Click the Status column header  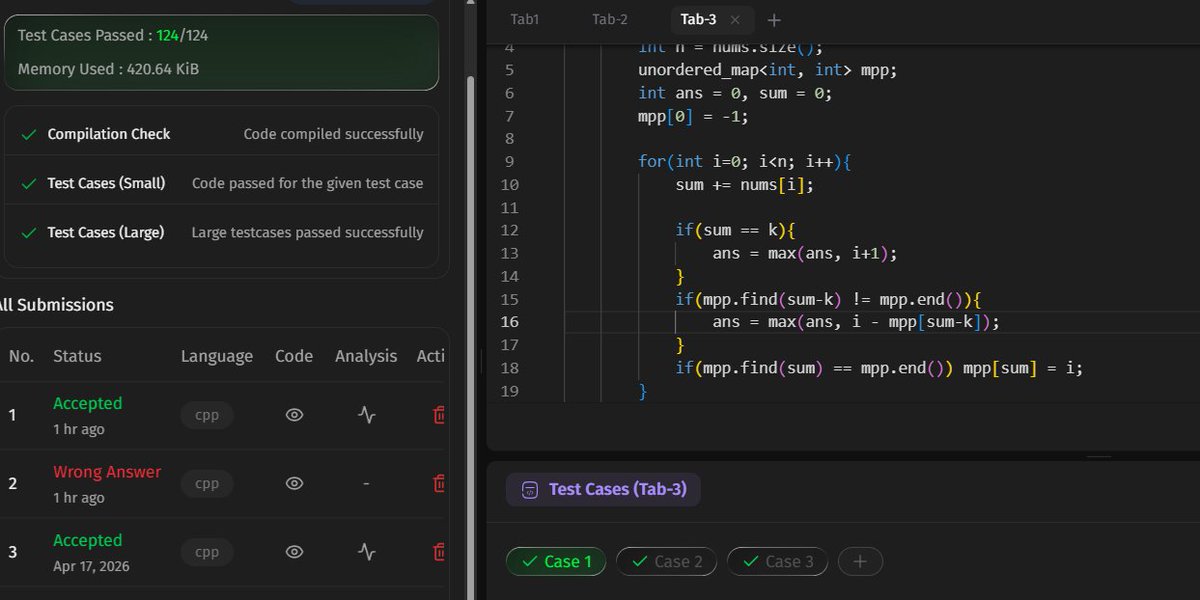[x=77, y=356]
